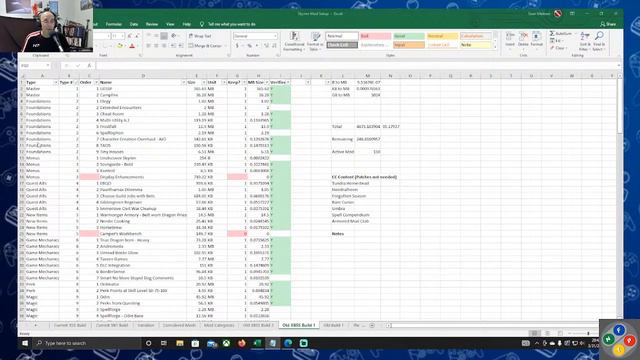Open Xbox app from the taskbar
The height and width of the screenshot is (360, 640).
226,343
